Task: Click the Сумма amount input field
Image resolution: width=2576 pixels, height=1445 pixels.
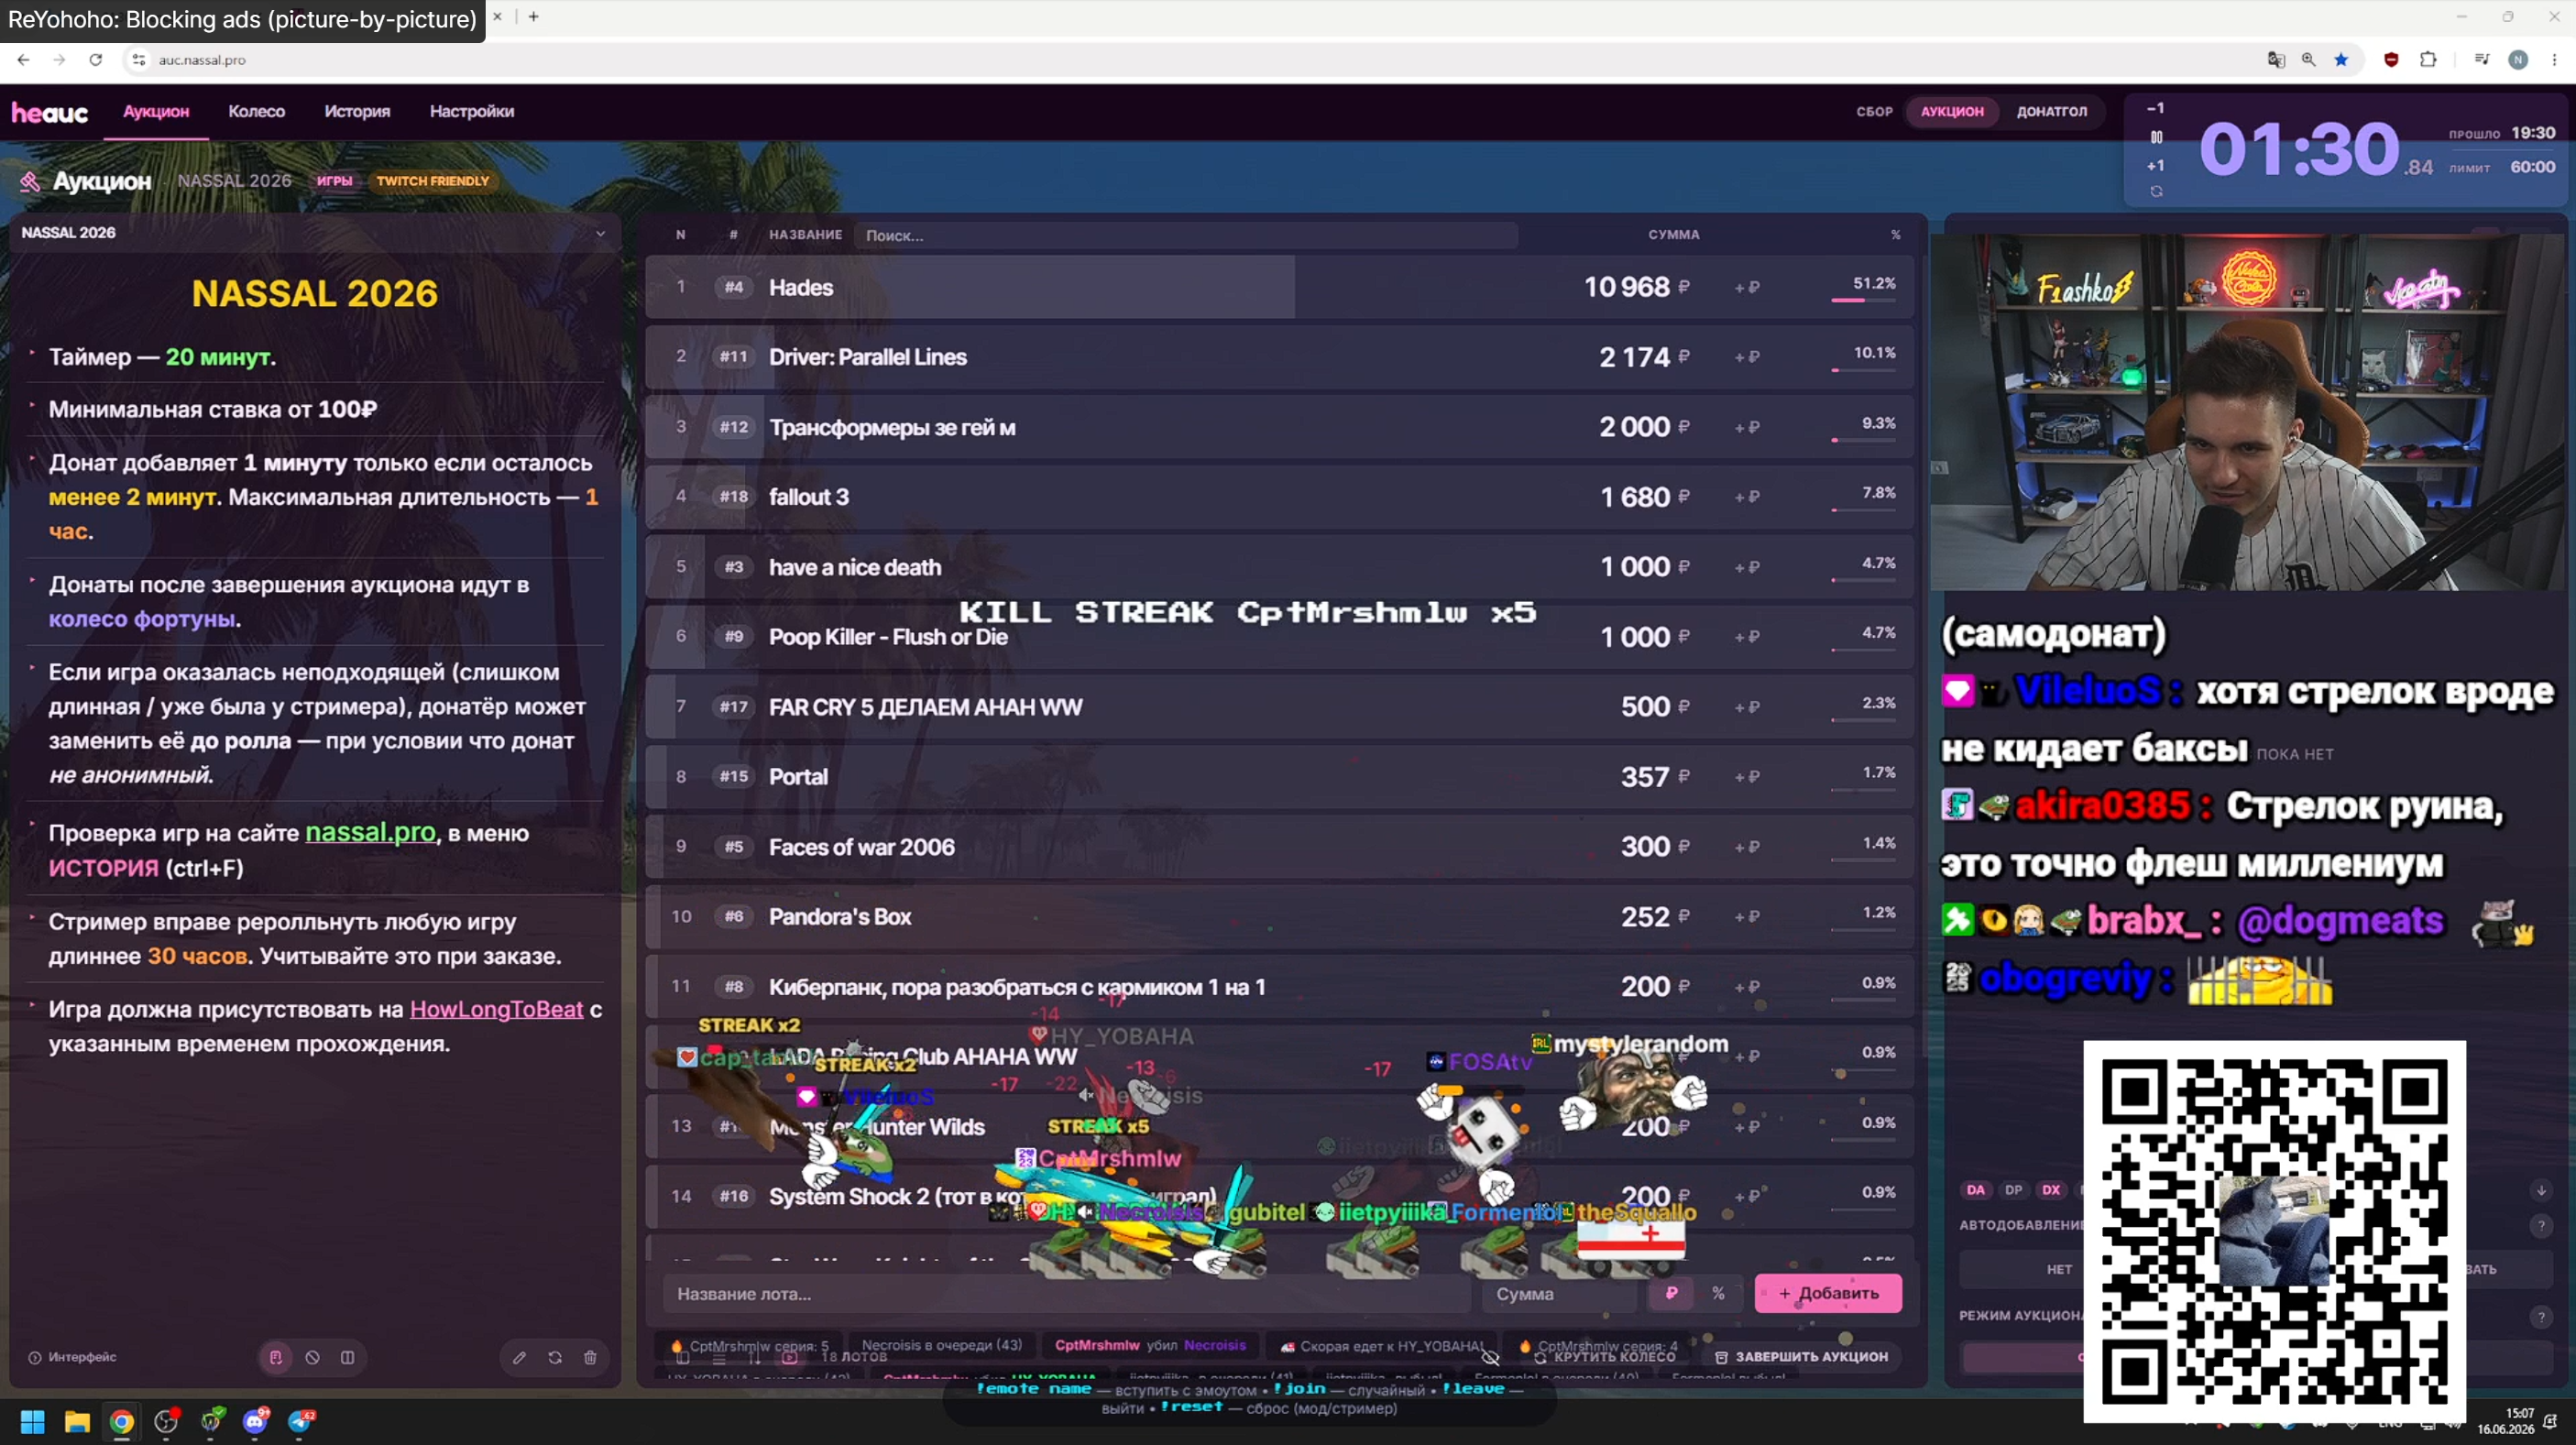Action: coord(1561,1294)
